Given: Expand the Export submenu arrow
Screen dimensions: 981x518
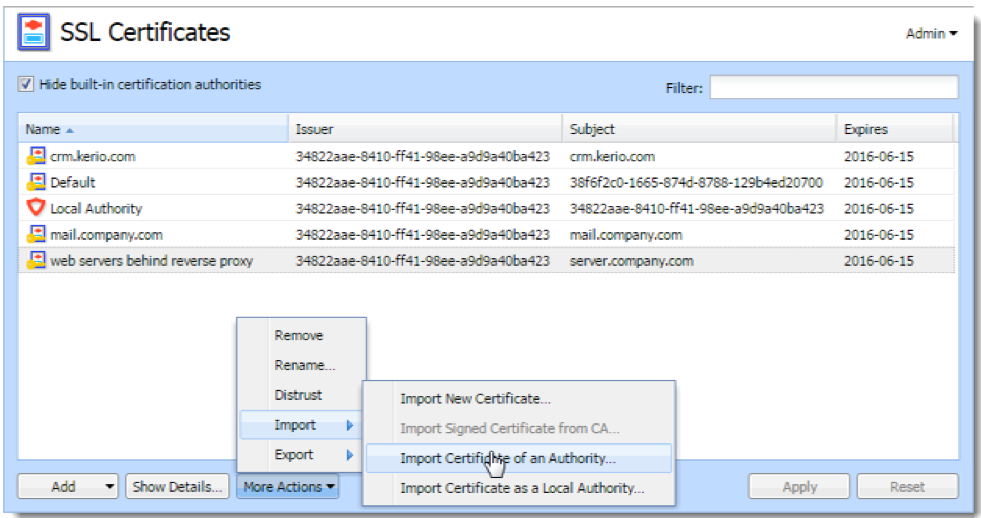Looking at the screenshot, I should (350, 455).
